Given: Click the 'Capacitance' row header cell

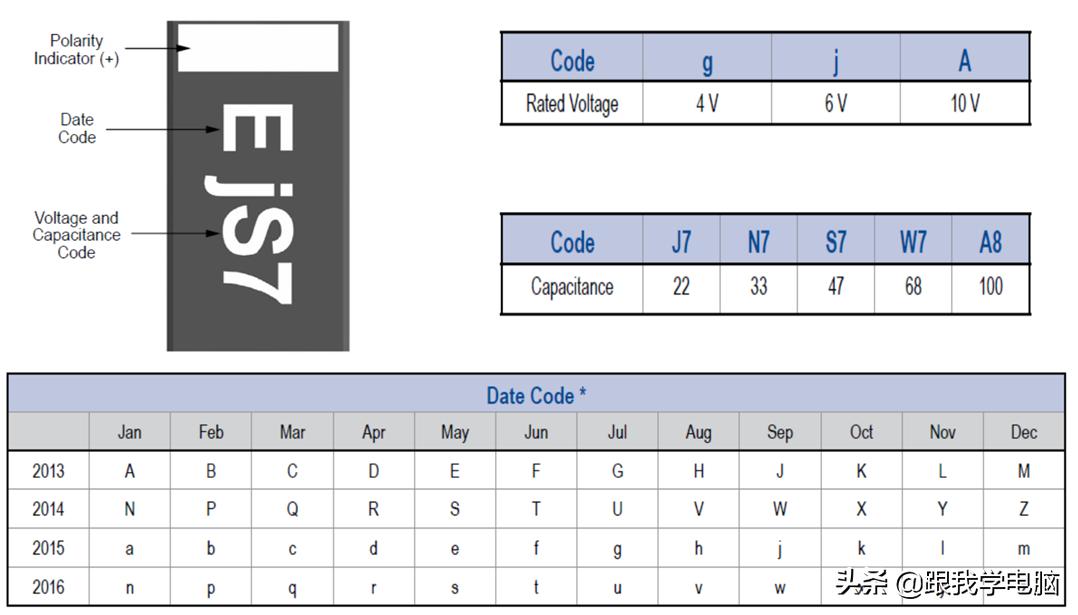Looking at the screenshot, I should click(x=572, y=287).
